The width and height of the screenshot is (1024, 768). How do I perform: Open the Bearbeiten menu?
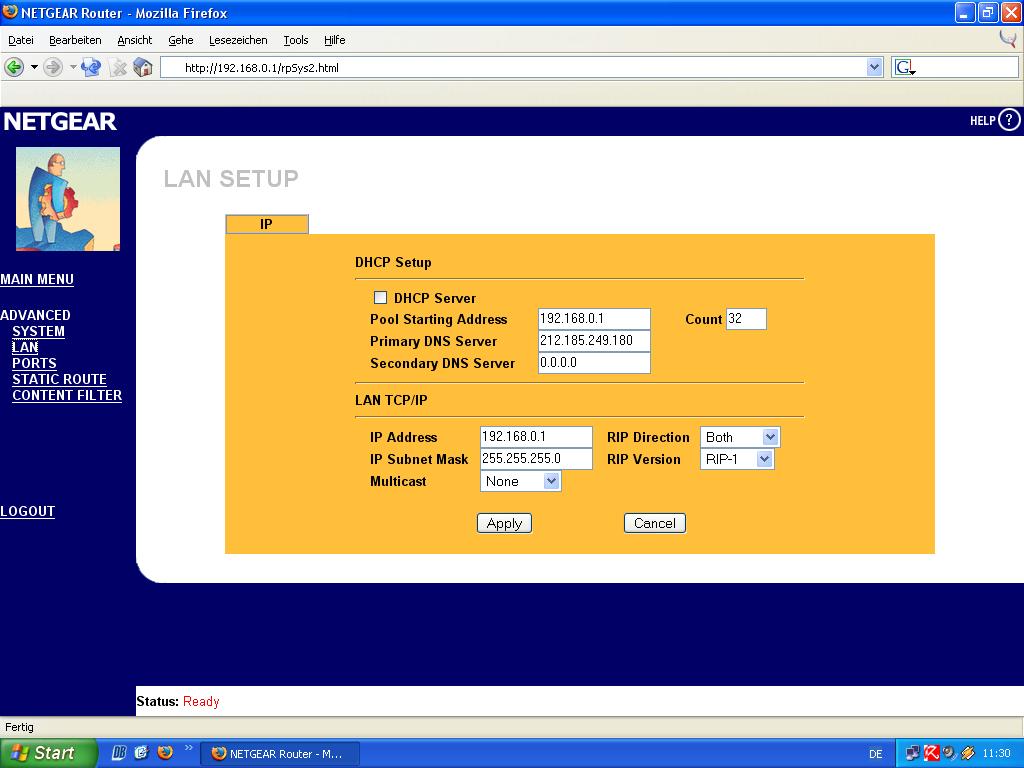(x=75, y=40)
